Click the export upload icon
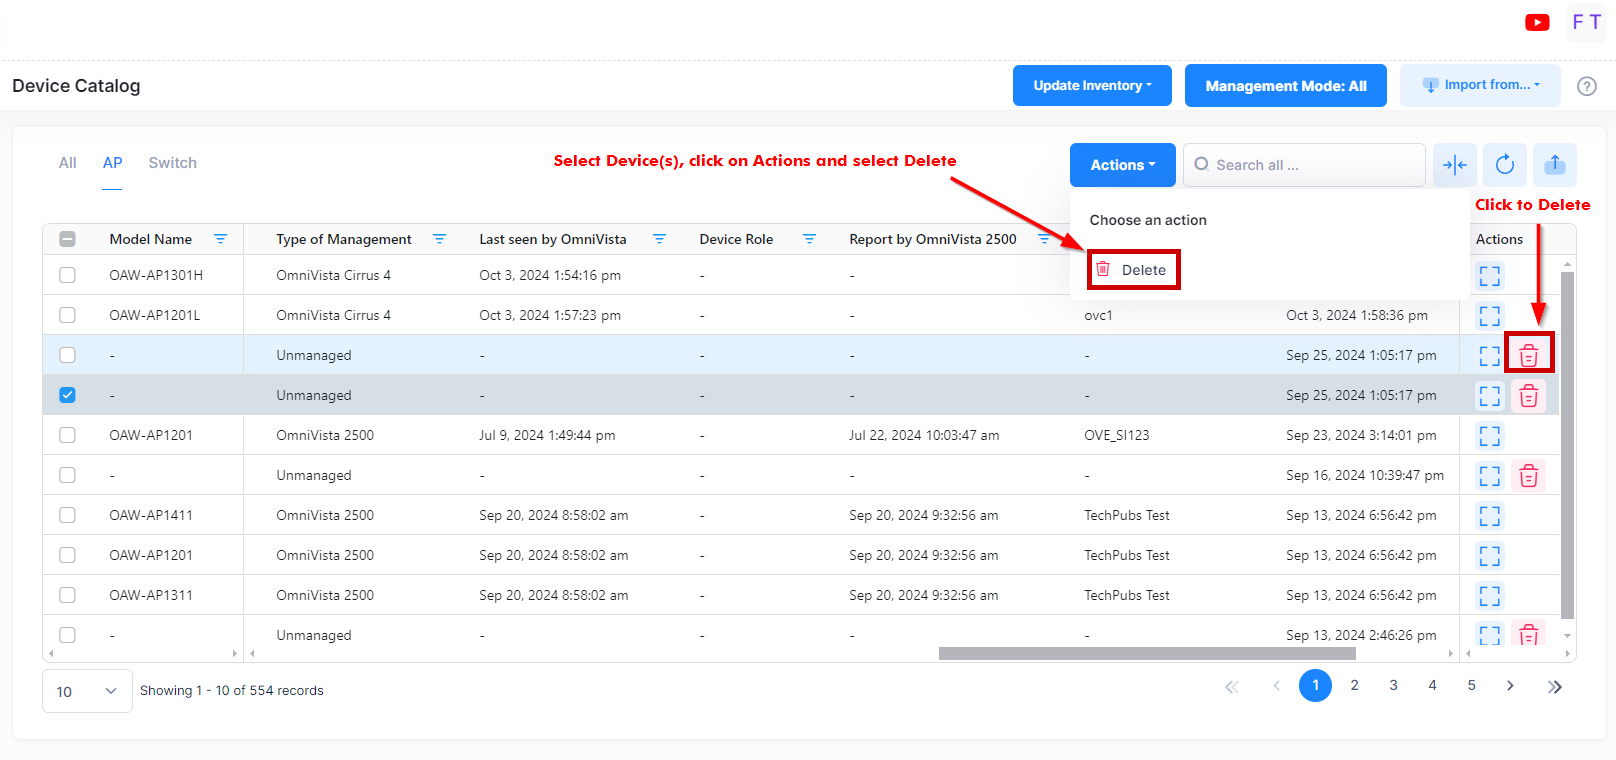Image resolution: width=1616 pixels, height=760 pixels. coord(1554,165)
